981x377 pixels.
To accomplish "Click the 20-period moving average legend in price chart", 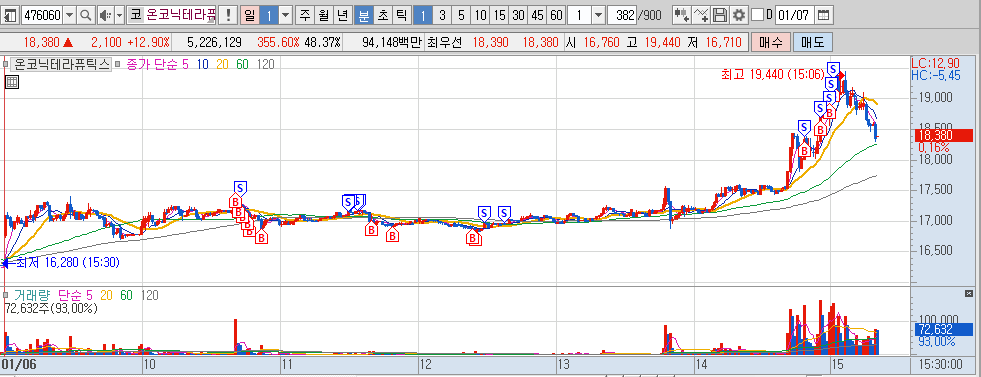I will coord(223,64).
